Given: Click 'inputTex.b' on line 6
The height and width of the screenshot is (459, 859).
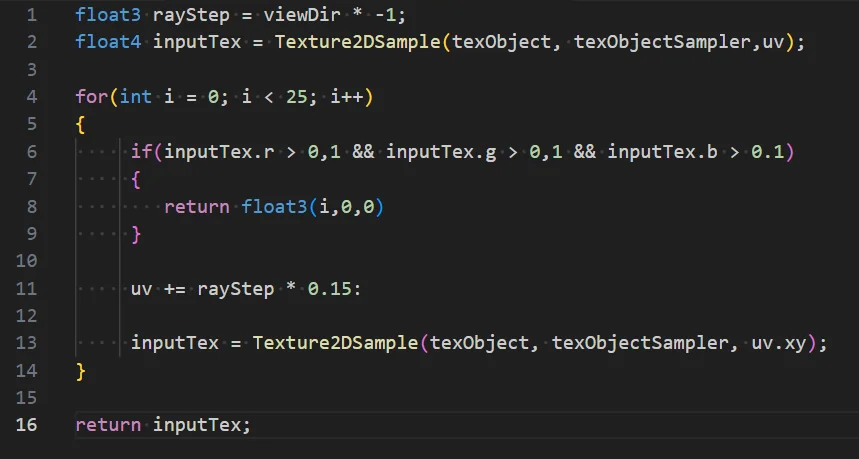Looking at the screenshot, I should tap(662, 152).
